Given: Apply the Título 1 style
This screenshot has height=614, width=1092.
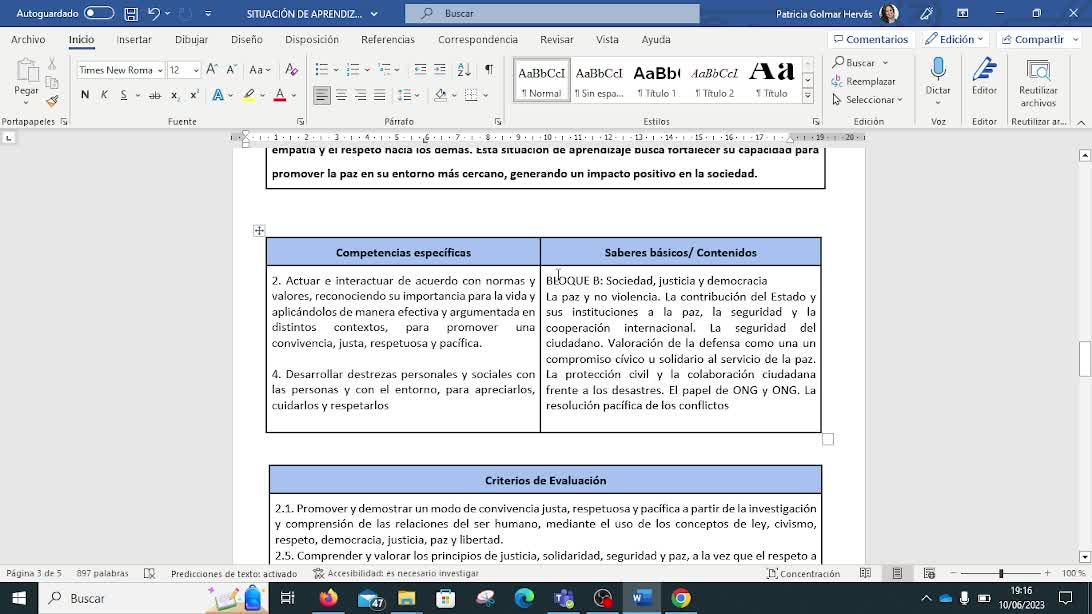Looking at the screenshot, I should tap(656, 80).
